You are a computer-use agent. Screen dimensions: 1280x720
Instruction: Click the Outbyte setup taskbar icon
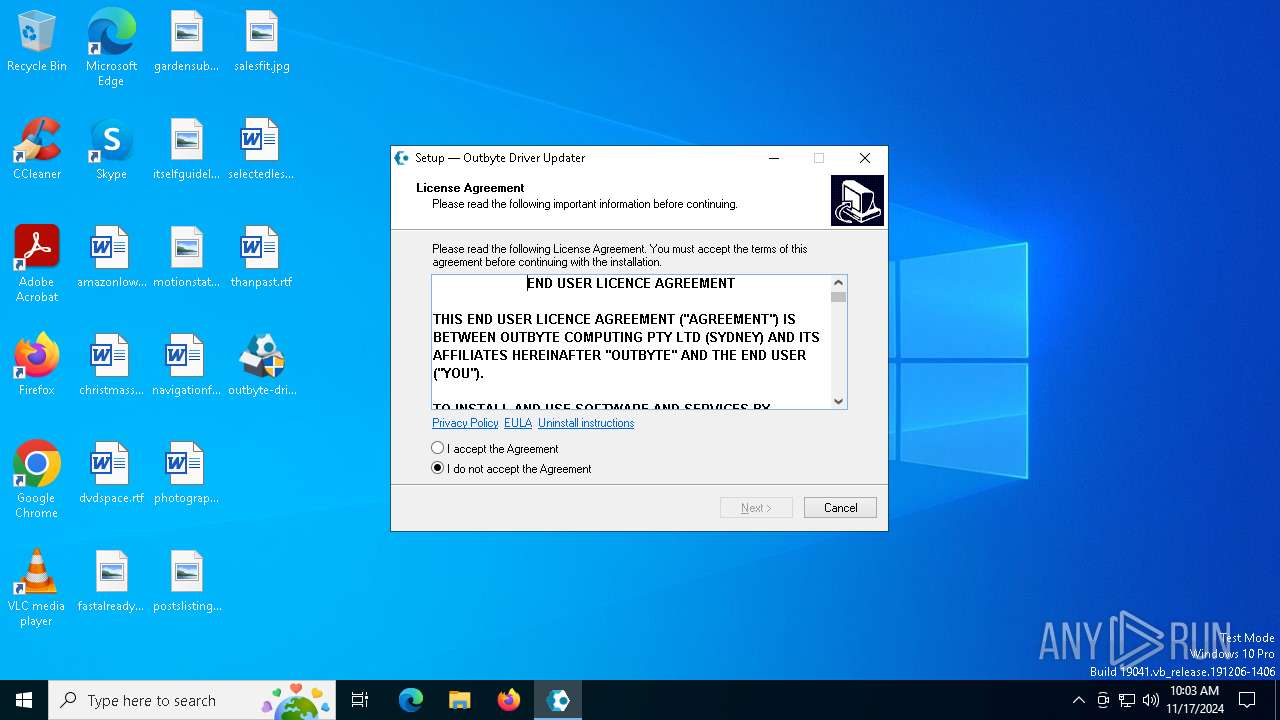[x=558, y=700]
